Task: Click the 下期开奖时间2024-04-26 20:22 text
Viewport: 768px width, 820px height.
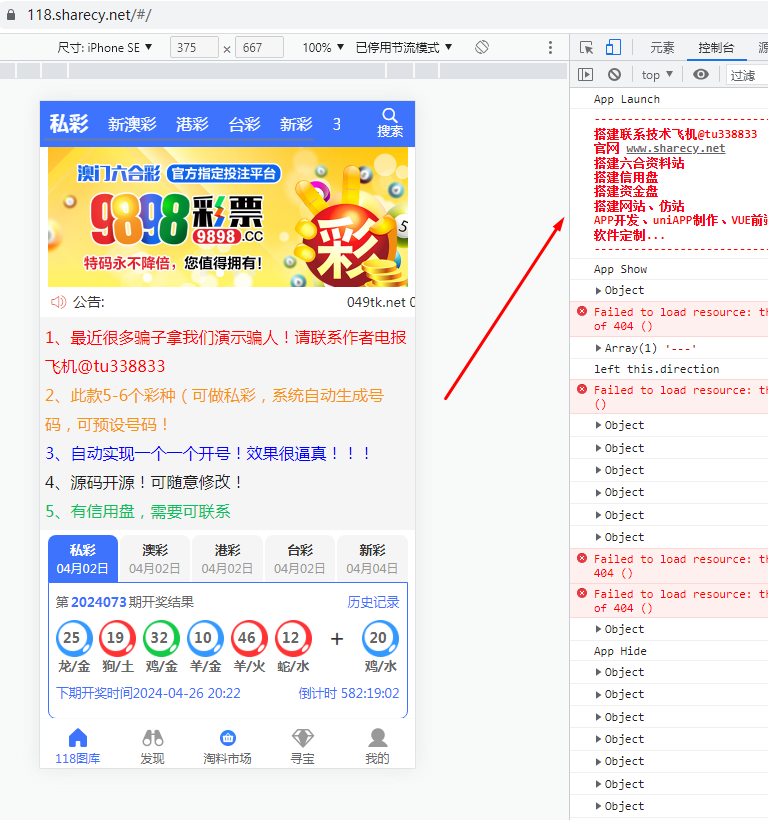Action: (x=148, y=693)
